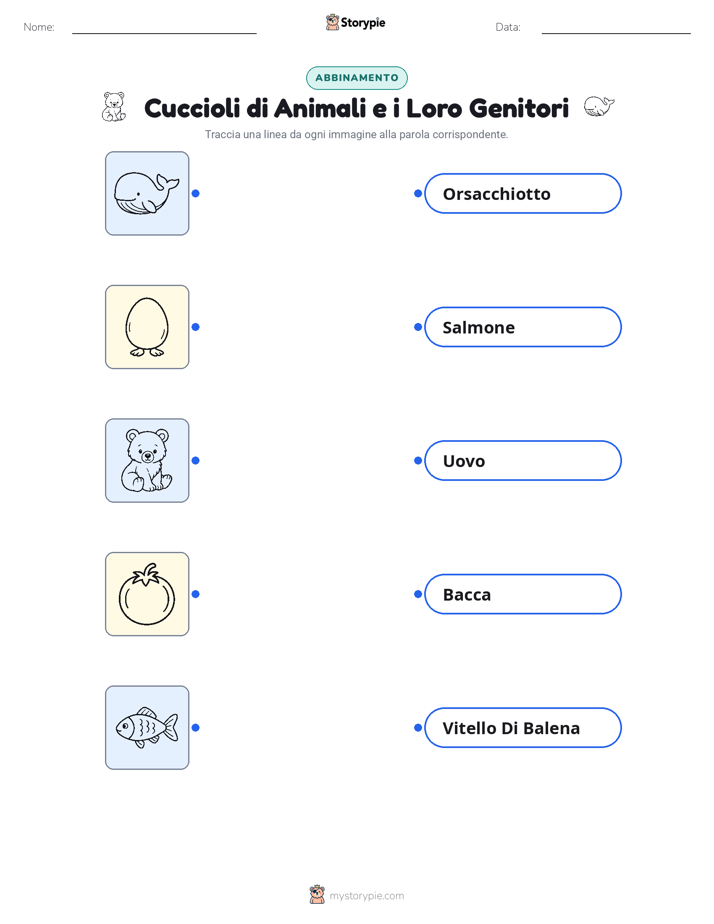Select the egg picture card
This screenshot has width=714, height=924.
tap(147, 327)
